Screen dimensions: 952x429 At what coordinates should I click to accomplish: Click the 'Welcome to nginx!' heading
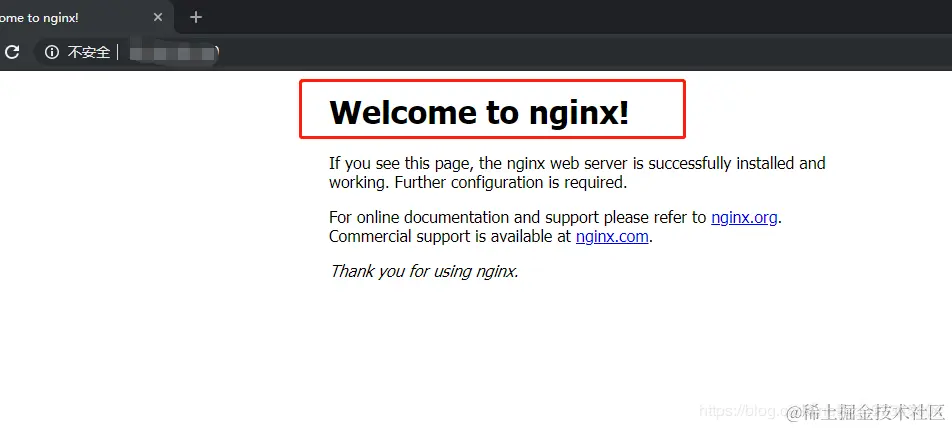coord(479,112)
